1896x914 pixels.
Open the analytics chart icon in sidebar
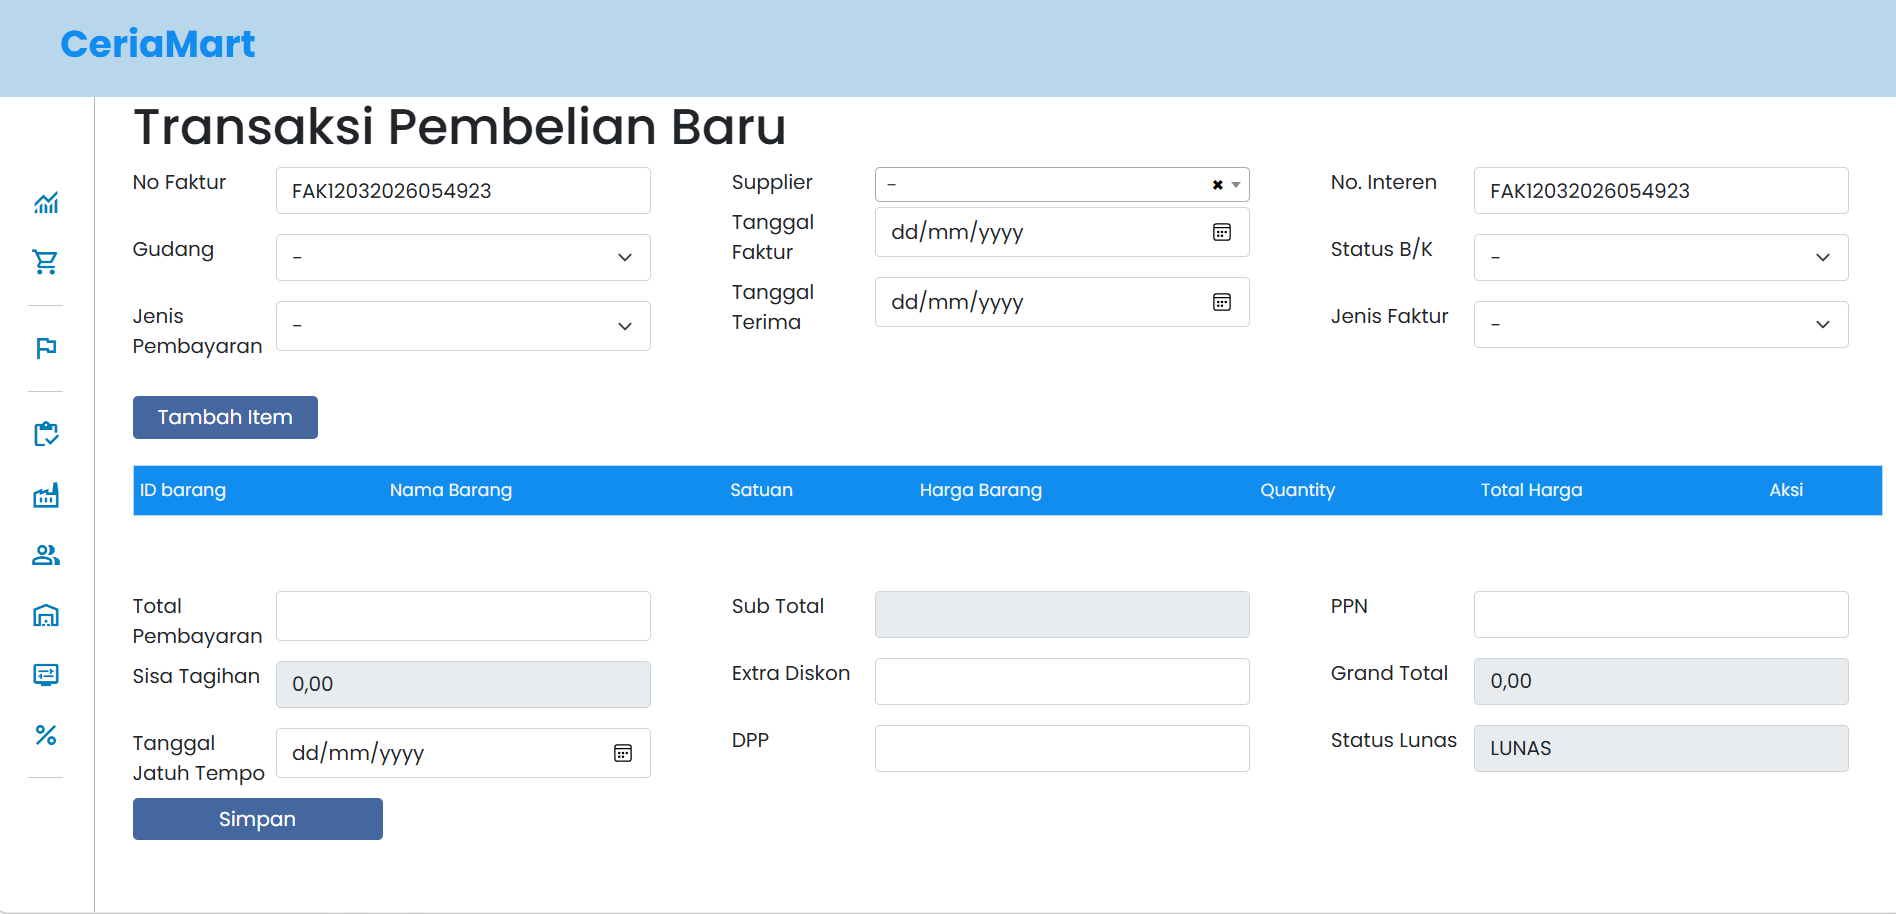point(46,203)
